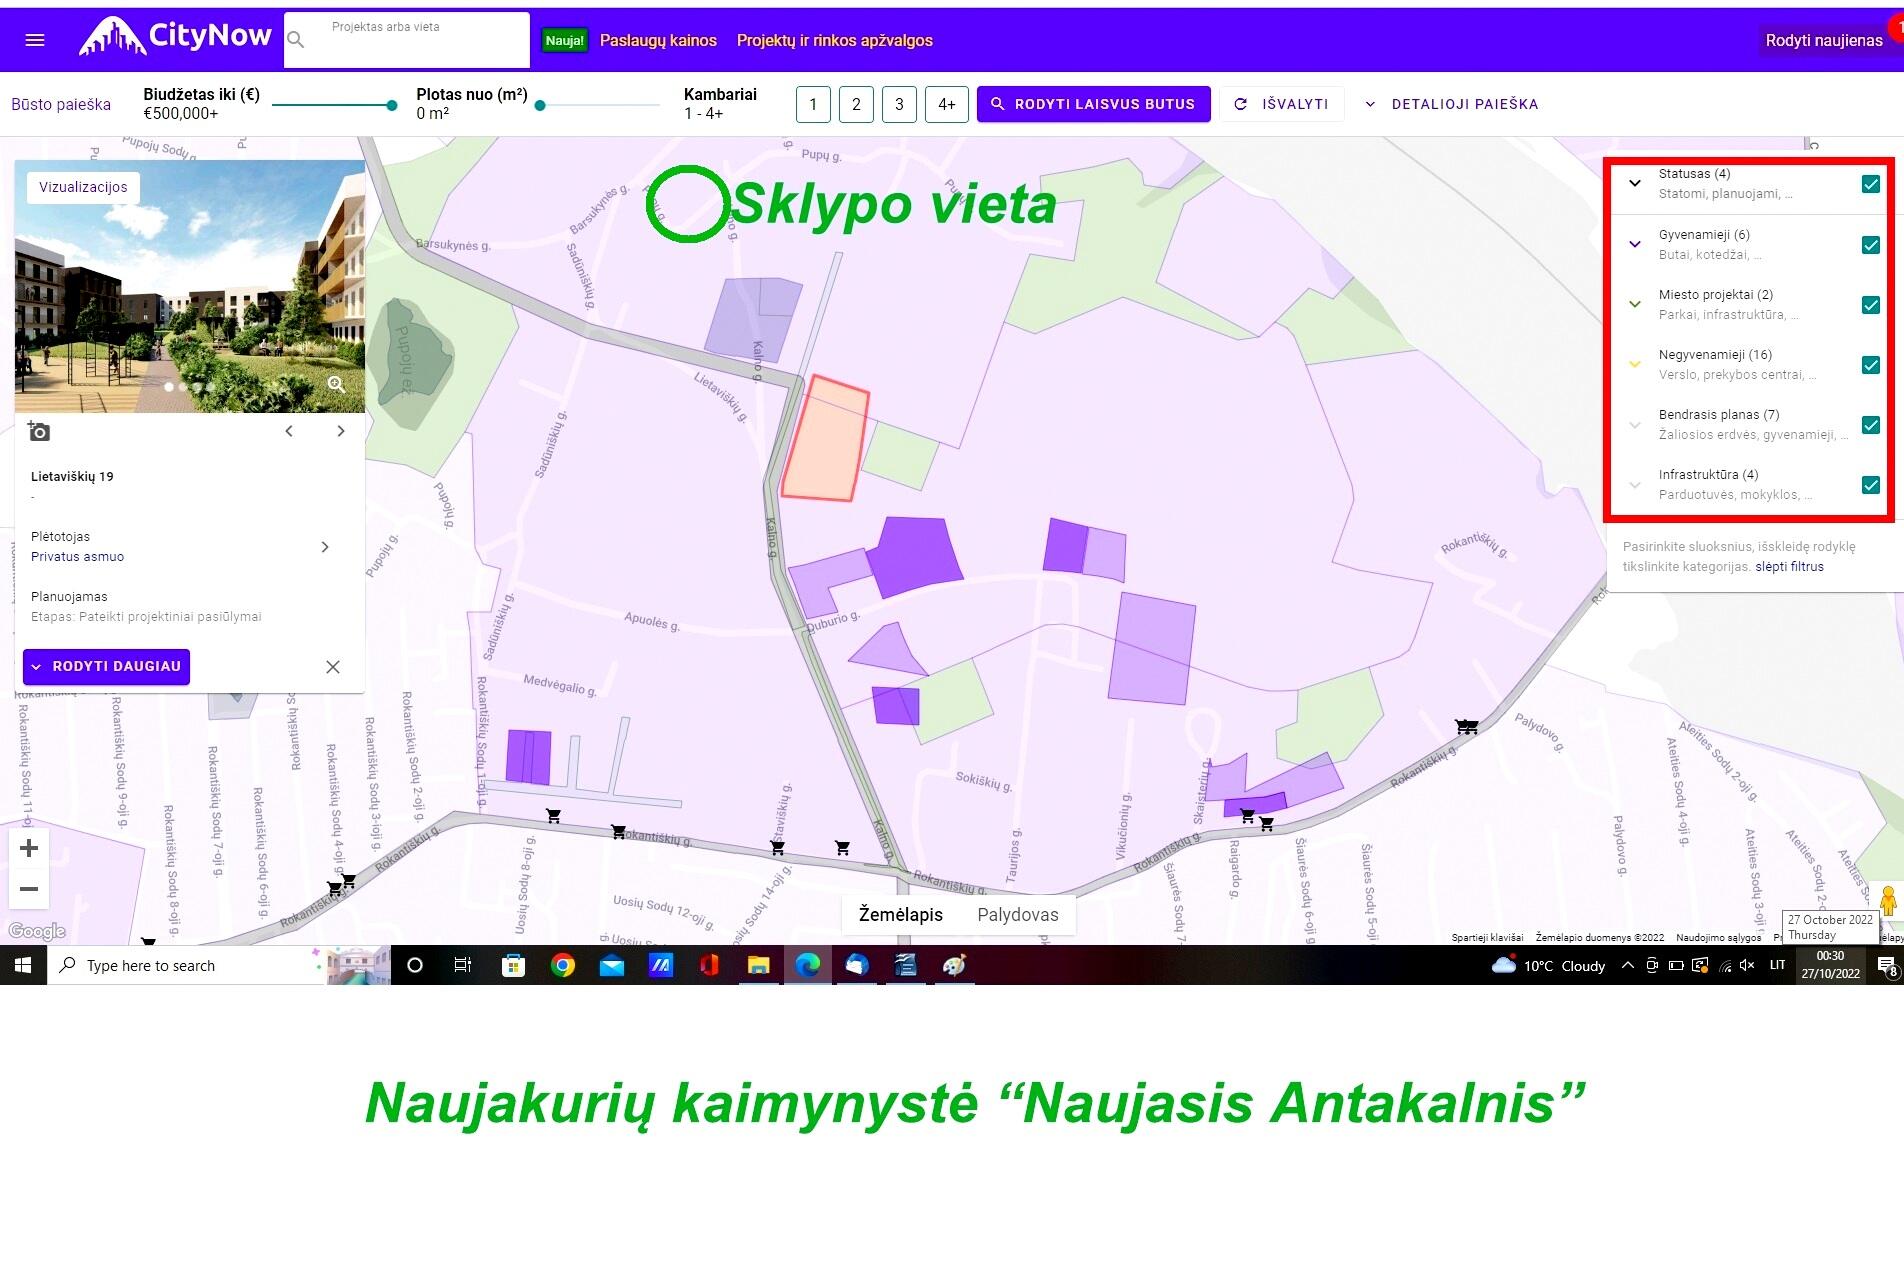Disable the Infrastruktūra layer checkbox

click(x=1870, y=485)
